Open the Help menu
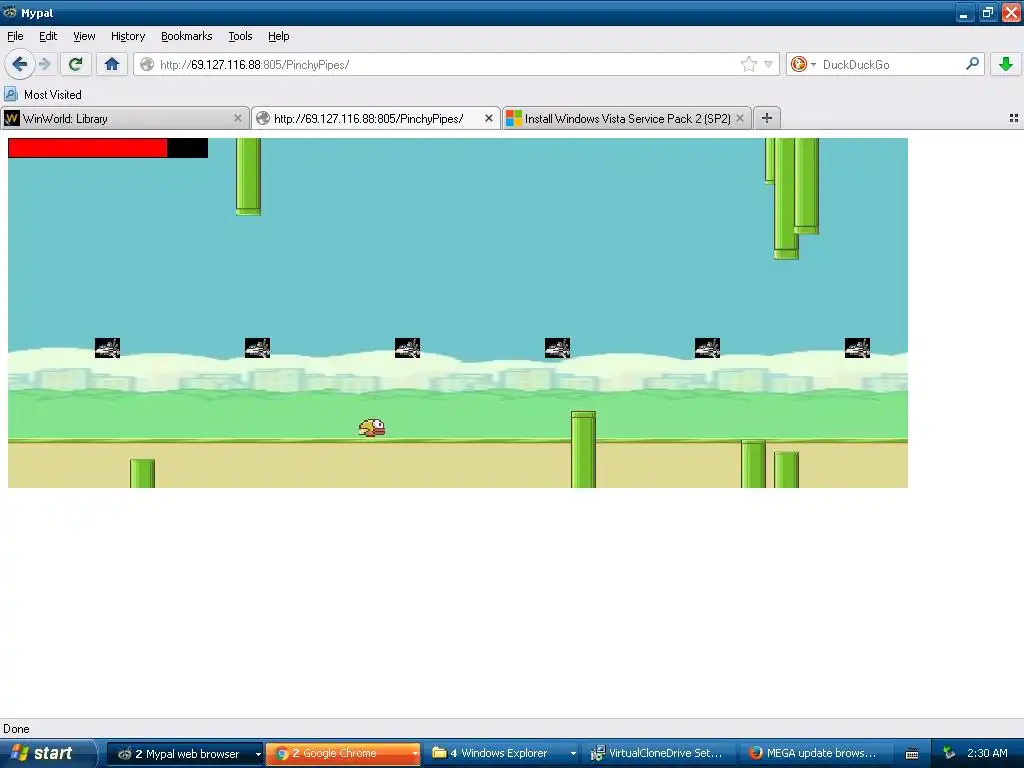1024x768 pixels. coord(278,36)
